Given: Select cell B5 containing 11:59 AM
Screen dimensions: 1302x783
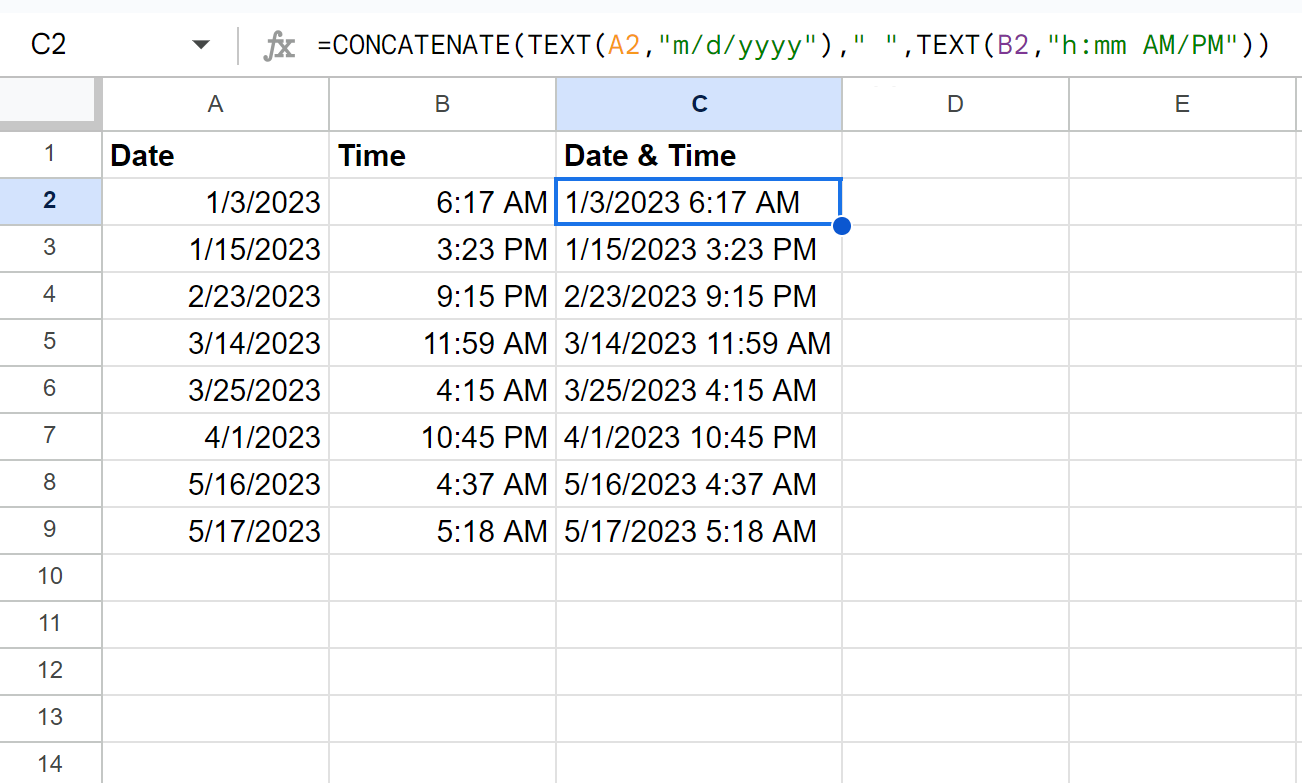Looking at the screenshot, I should 442,343.
